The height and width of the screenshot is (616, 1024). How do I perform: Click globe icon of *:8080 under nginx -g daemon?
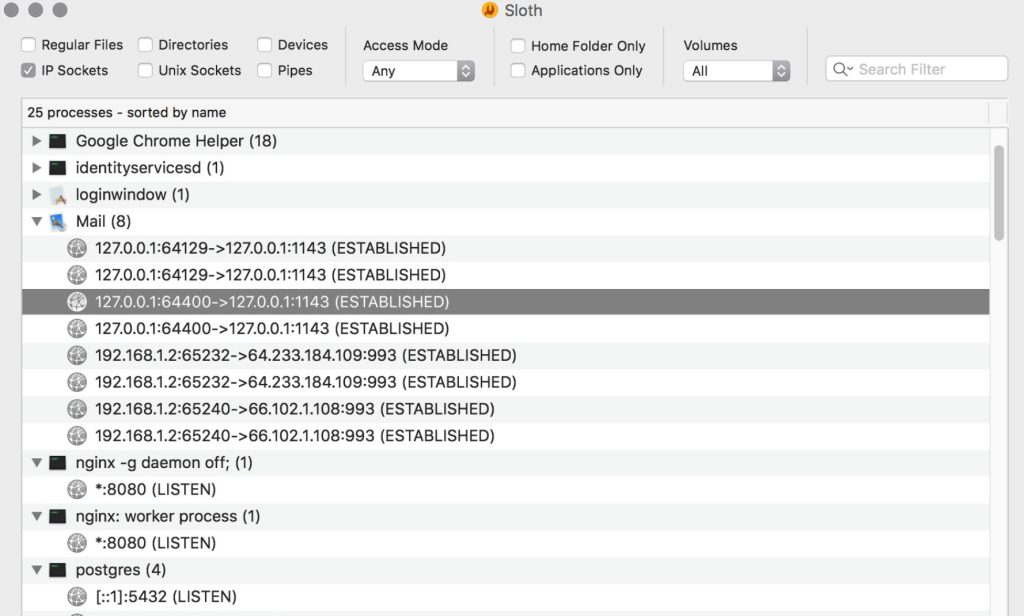point(77,489)
